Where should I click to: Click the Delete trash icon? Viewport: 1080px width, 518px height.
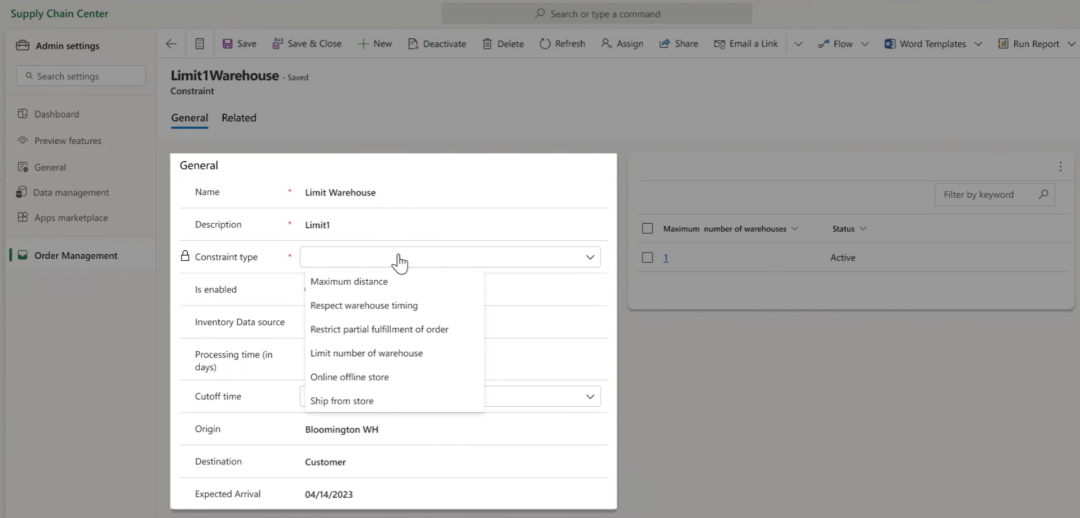tap(487, 44)
